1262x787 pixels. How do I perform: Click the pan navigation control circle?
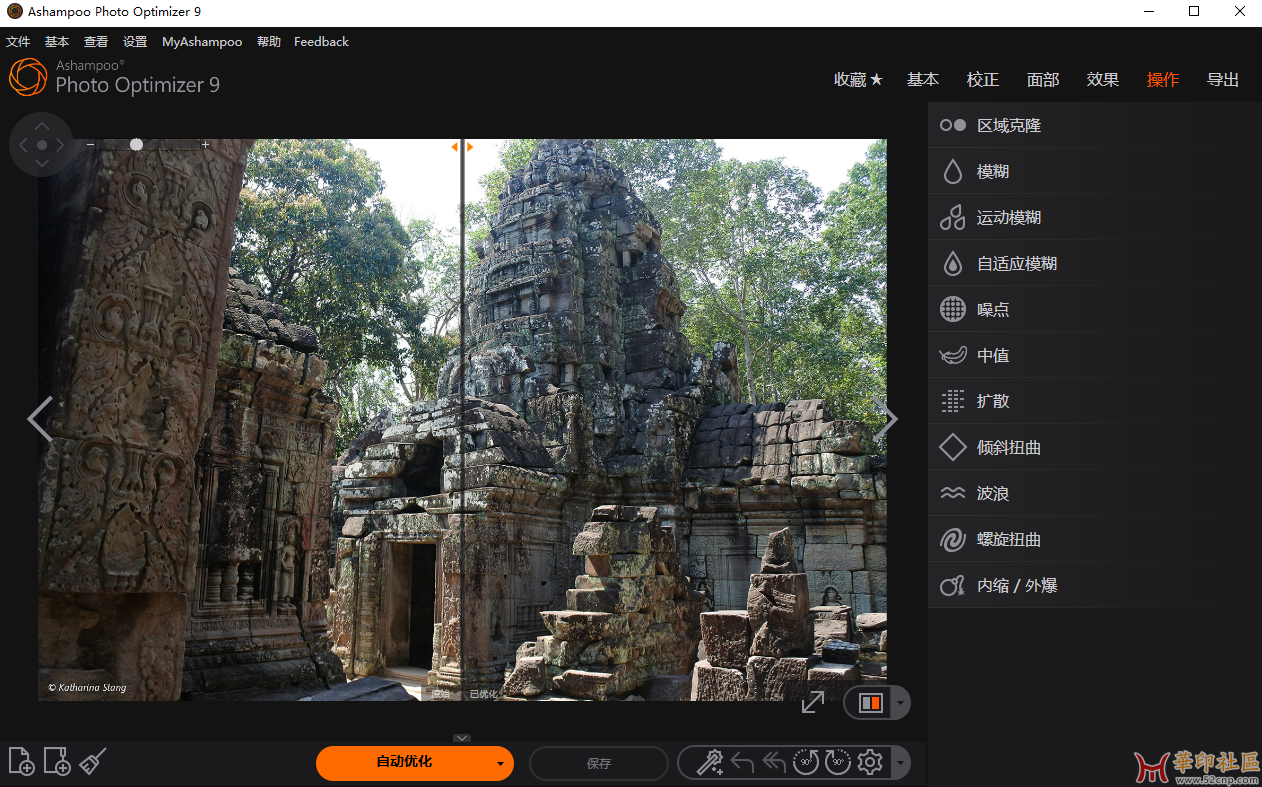(x=41, y=145)
